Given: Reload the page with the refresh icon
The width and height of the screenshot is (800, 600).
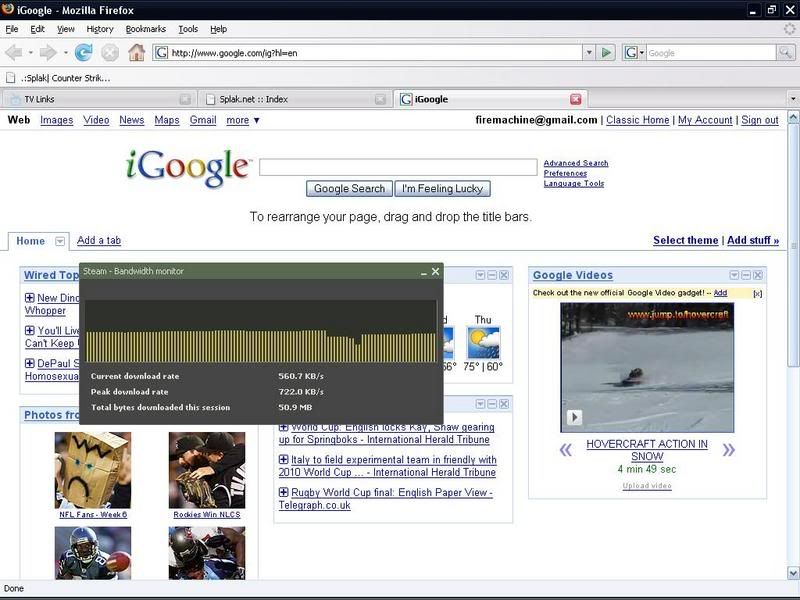Looking at the screenshot, I should coord(84,52).
